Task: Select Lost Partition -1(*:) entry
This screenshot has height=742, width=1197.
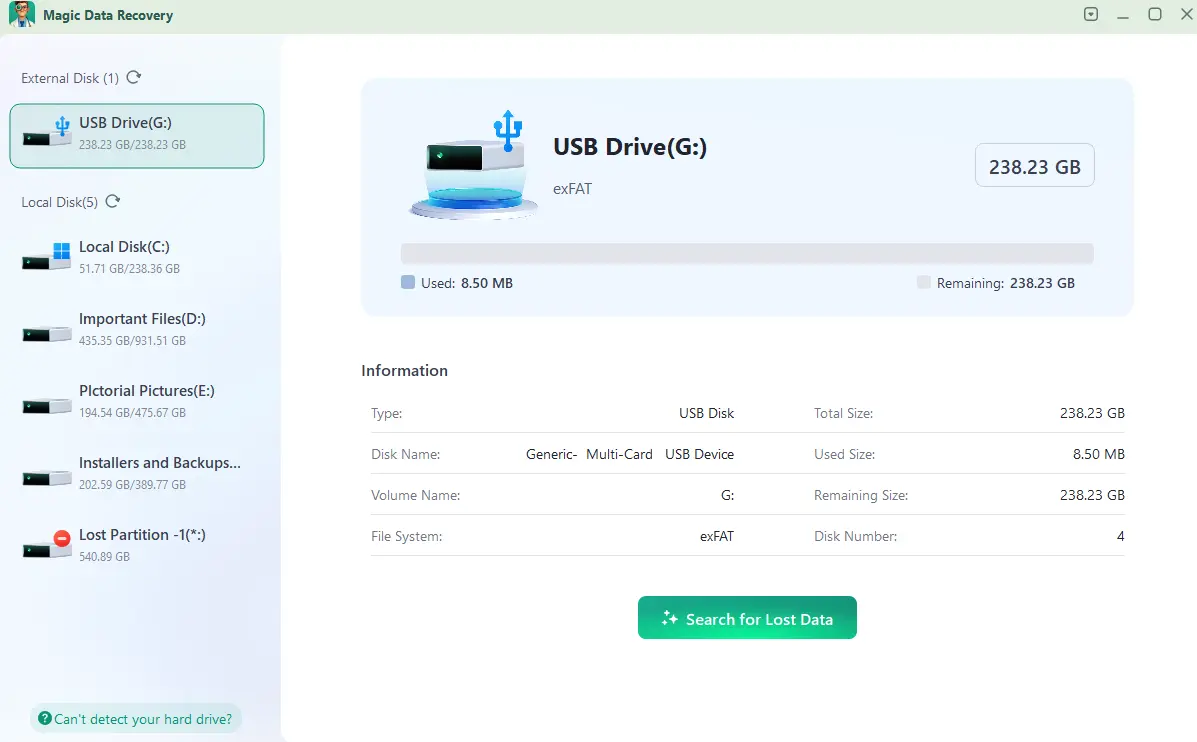Action: pyautogui.click(x=137, y=545)
